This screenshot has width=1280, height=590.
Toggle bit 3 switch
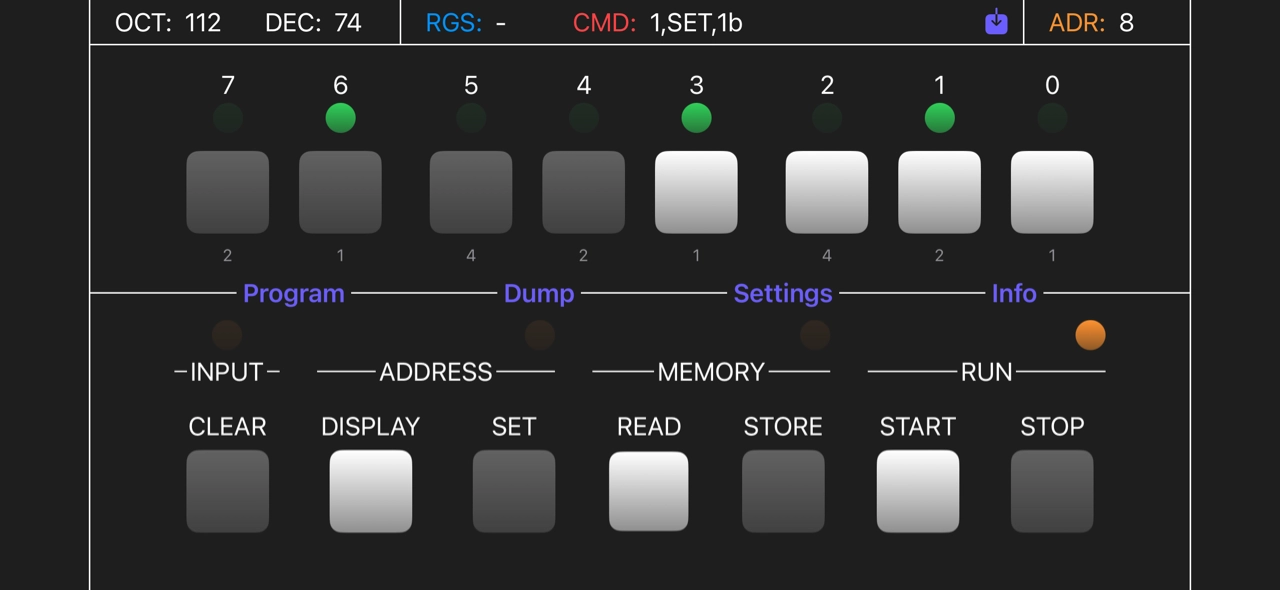point(696,192)
